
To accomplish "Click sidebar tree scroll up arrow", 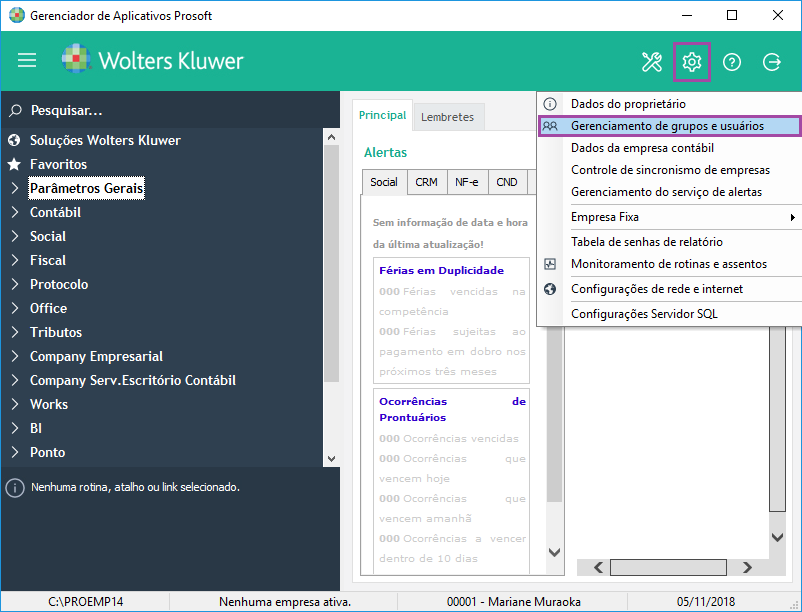I will click(331, 137).
